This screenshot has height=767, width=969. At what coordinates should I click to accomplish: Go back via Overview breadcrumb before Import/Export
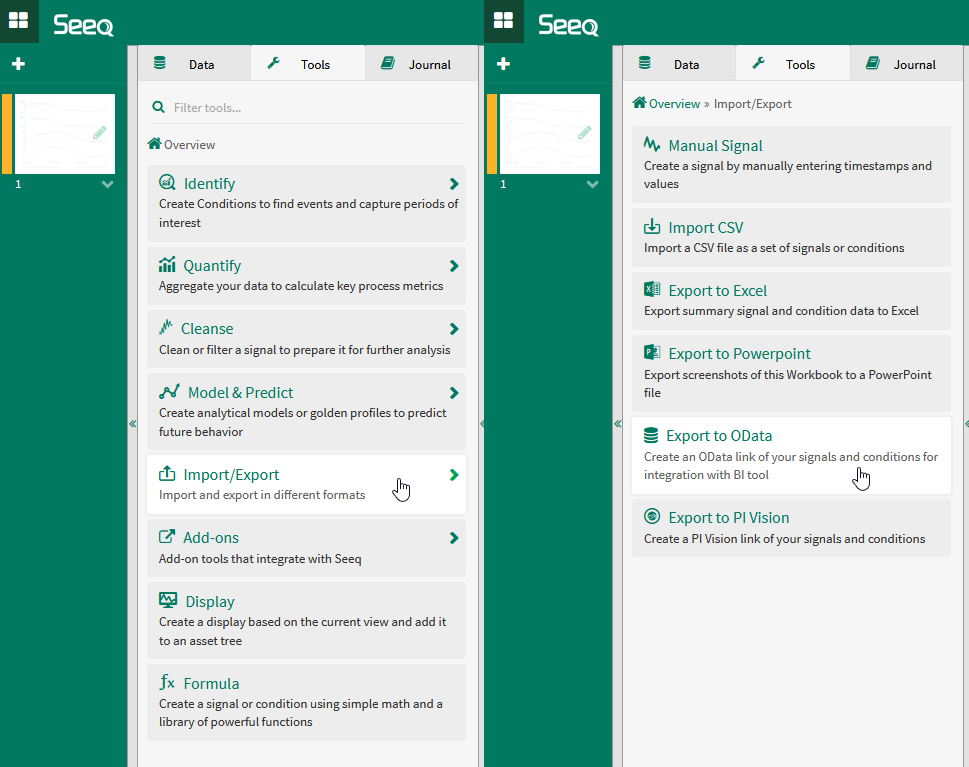[x=673, y=104]
